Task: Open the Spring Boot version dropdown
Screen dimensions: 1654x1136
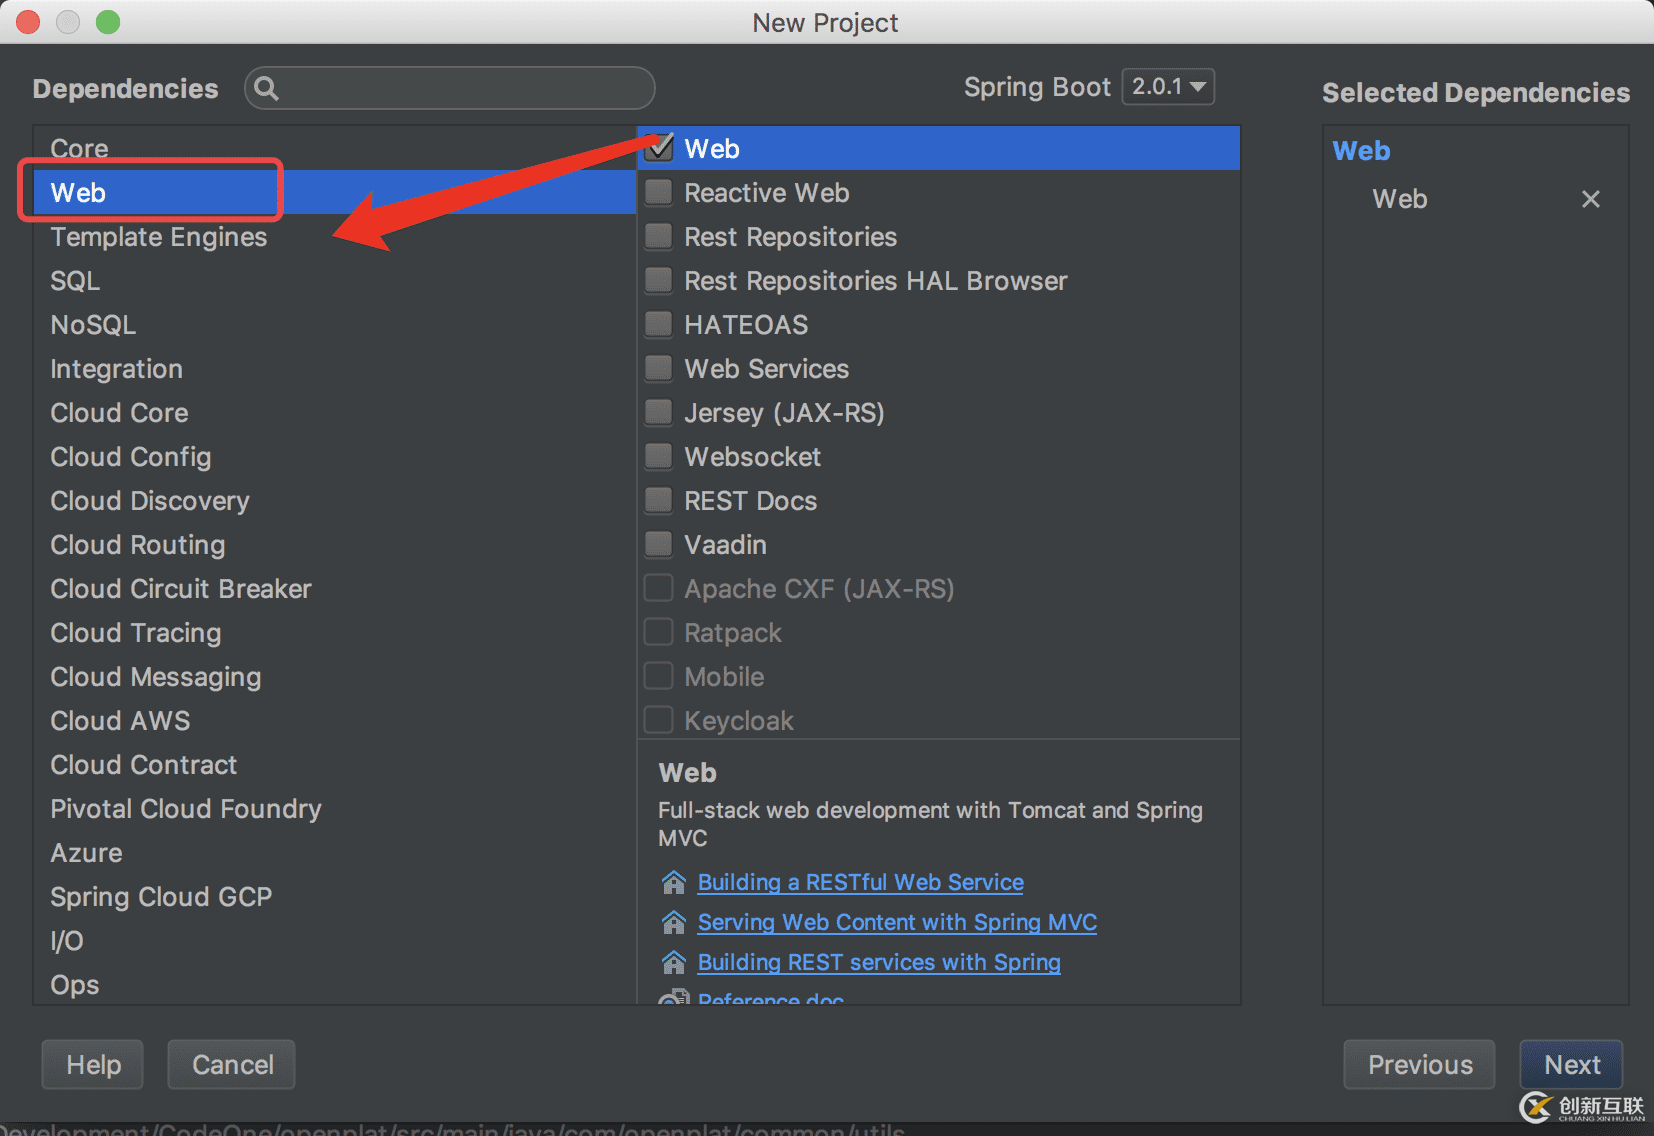Action: click(x=1168, y=87)
